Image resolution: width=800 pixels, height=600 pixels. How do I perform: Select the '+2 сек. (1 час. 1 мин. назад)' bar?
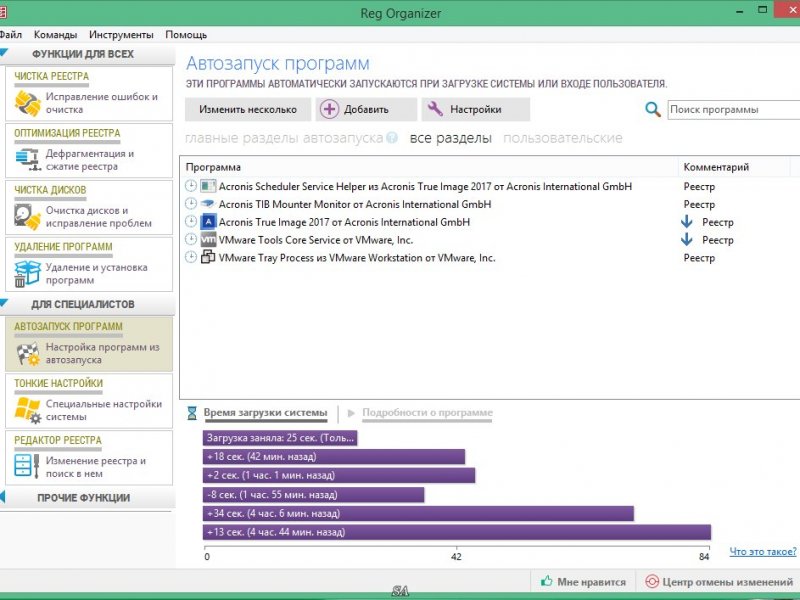pos(339,476)
